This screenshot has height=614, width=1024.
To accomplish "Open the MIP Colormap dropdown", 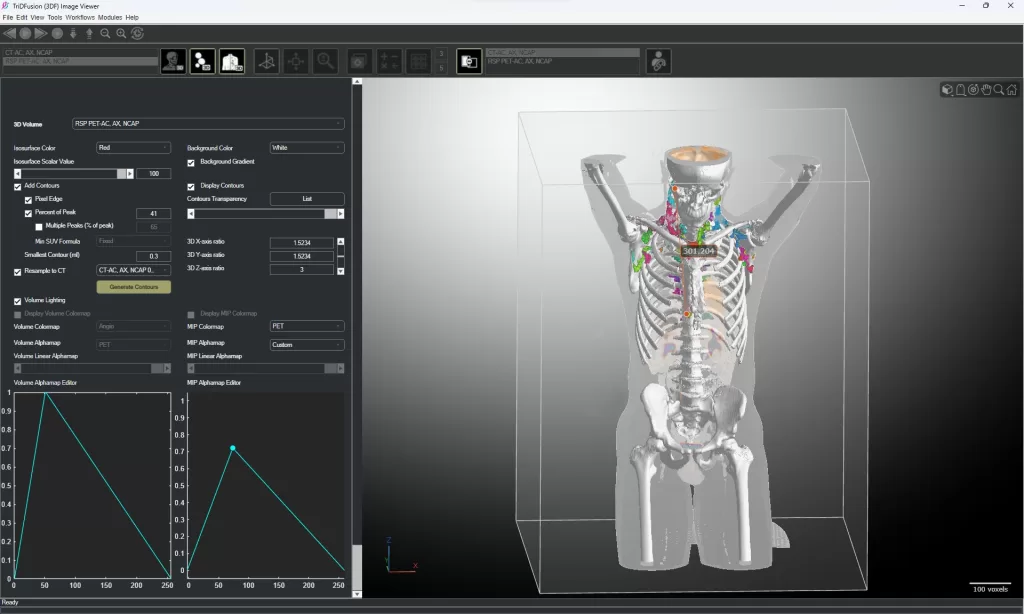I will [306, 326].
